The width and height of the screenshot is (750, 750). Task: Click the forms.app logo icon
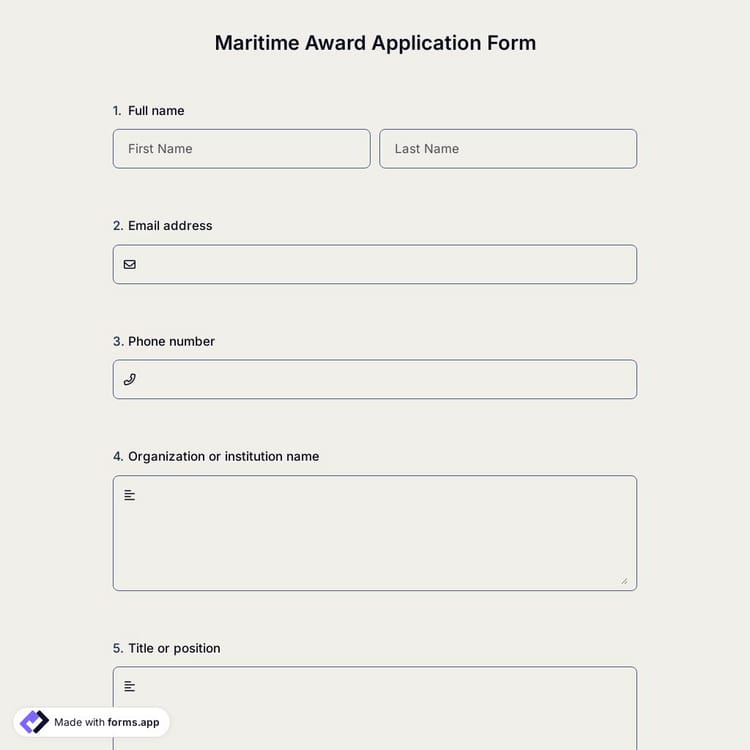click(x=34, y=722)
